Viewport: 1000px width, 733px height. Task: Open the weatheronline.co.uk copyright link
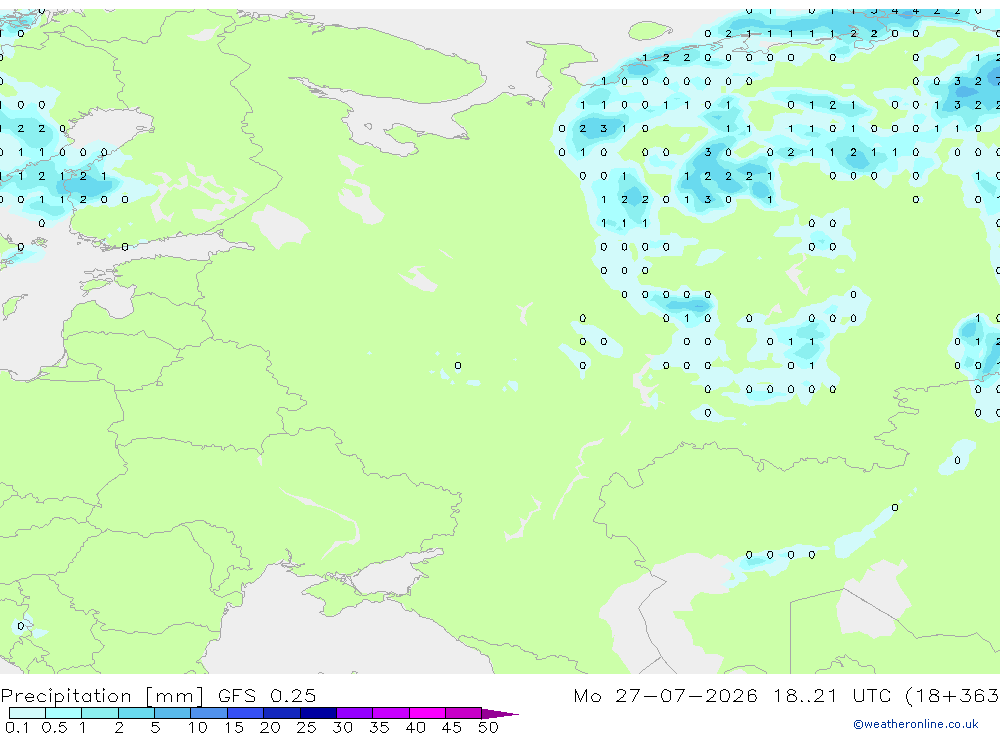click(x=915, y=724)
